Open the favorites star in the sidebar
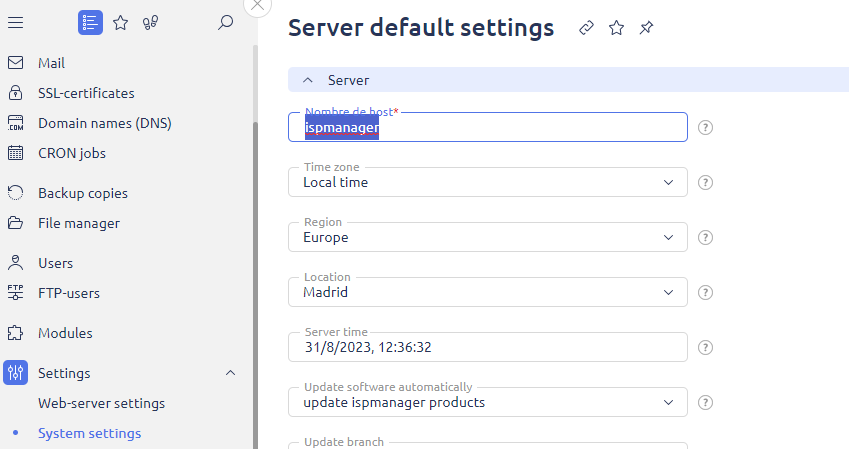 click(120, 23)
